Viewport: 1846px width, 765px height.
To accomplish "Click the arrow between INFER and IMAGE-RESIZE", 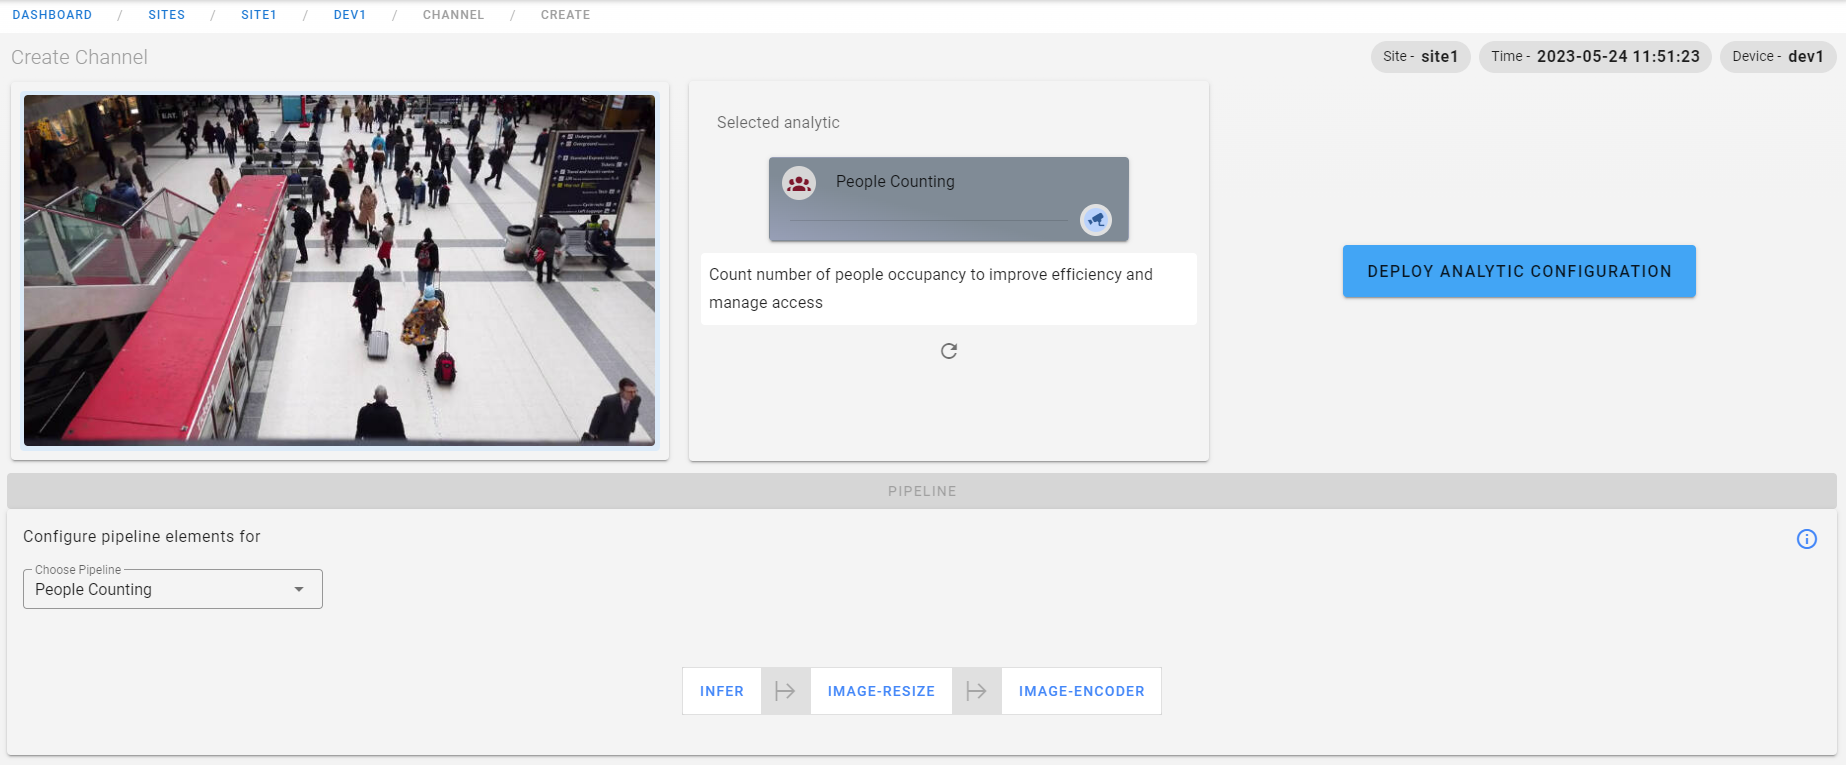I will tap(785, 691).
